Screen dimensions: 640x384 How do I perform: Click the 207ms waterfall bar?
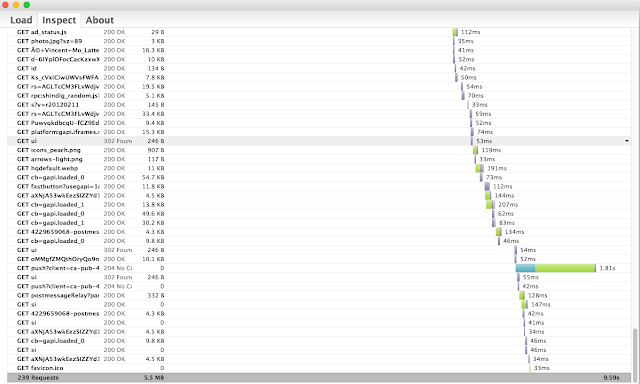click(x=490, y=204)
